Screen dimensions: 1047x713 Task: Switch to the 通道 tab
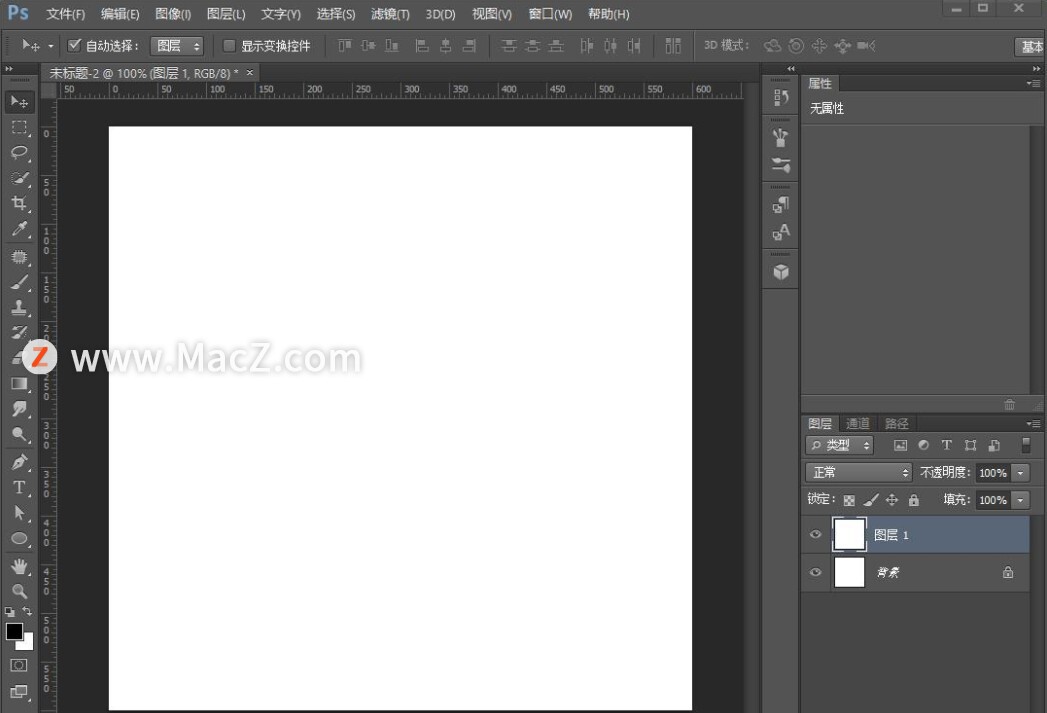[858, 423]
